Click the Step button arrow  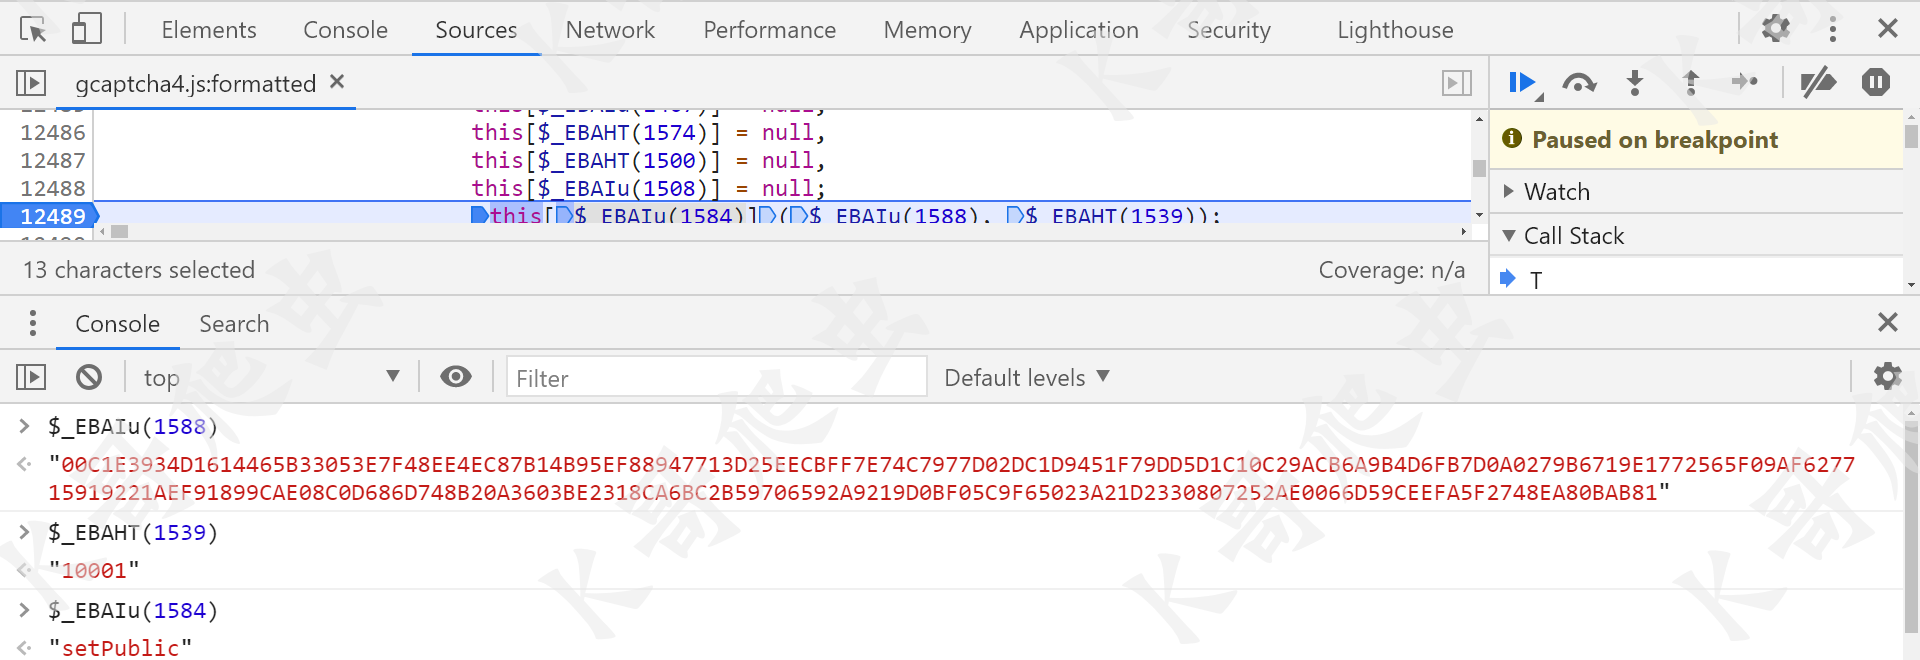[1745, 82]
